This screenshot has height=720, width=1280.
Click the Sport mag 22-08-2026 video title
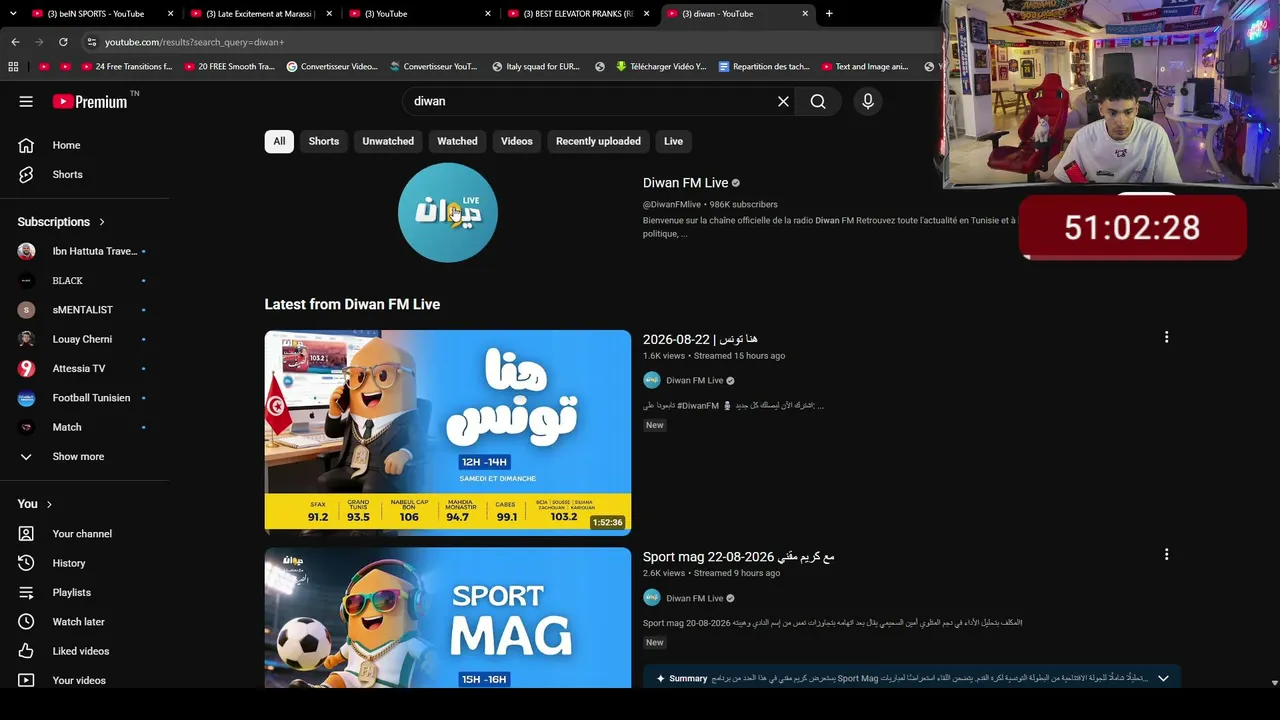739,557
